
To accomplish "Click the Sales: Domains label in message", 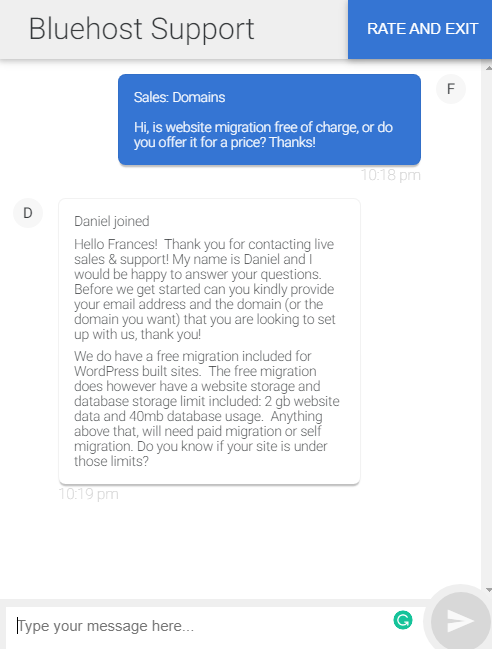I will click(179, 97).
